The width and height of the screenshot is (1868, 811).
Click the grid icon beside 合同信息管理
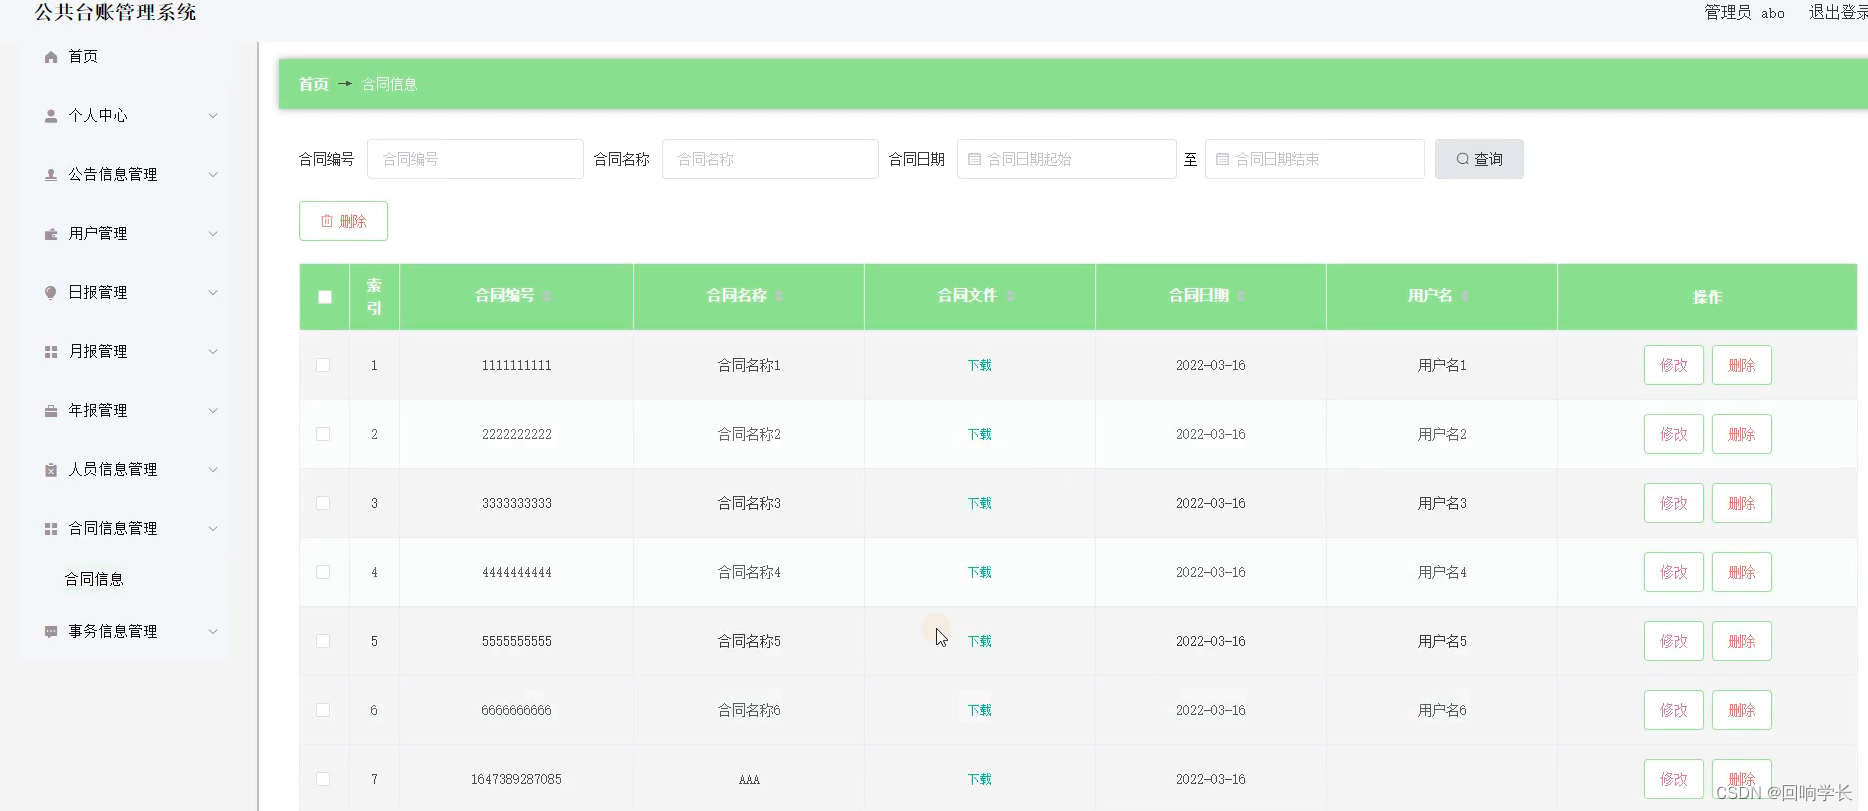point(51,529)
